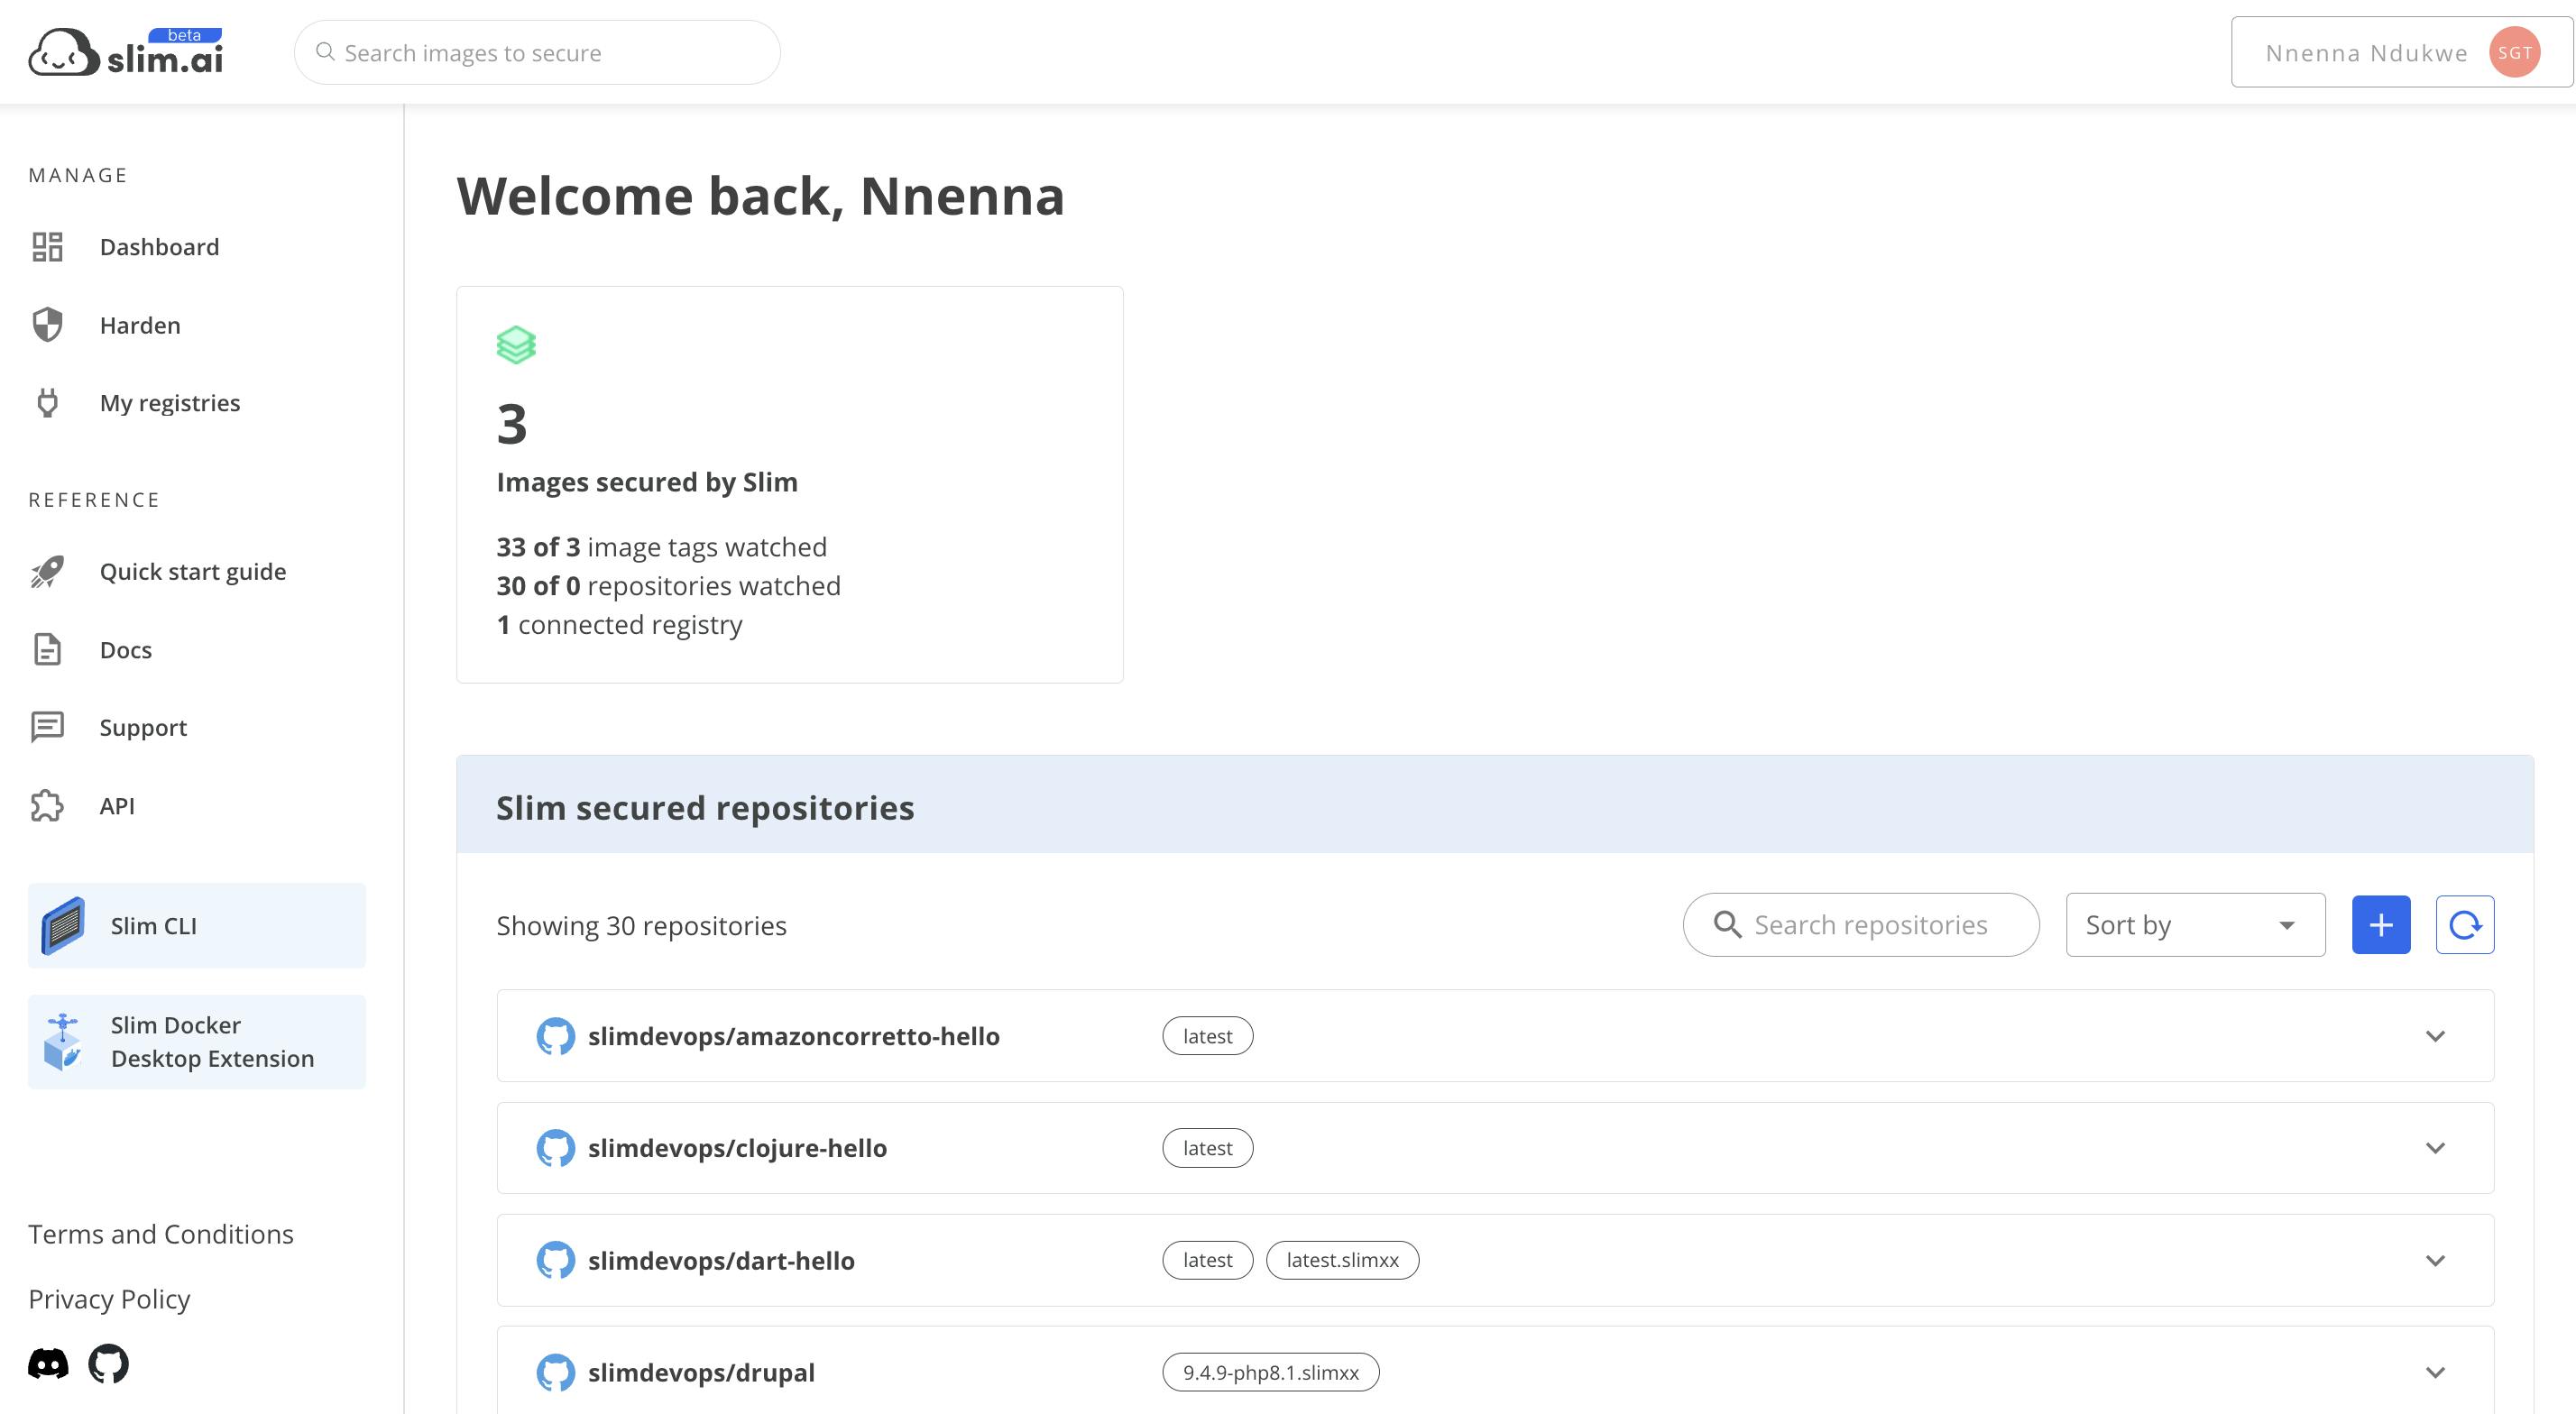The image size is (2576, 1414).
Task: Click '33 of 3 image tags watched' text
Action: [662, 547]
